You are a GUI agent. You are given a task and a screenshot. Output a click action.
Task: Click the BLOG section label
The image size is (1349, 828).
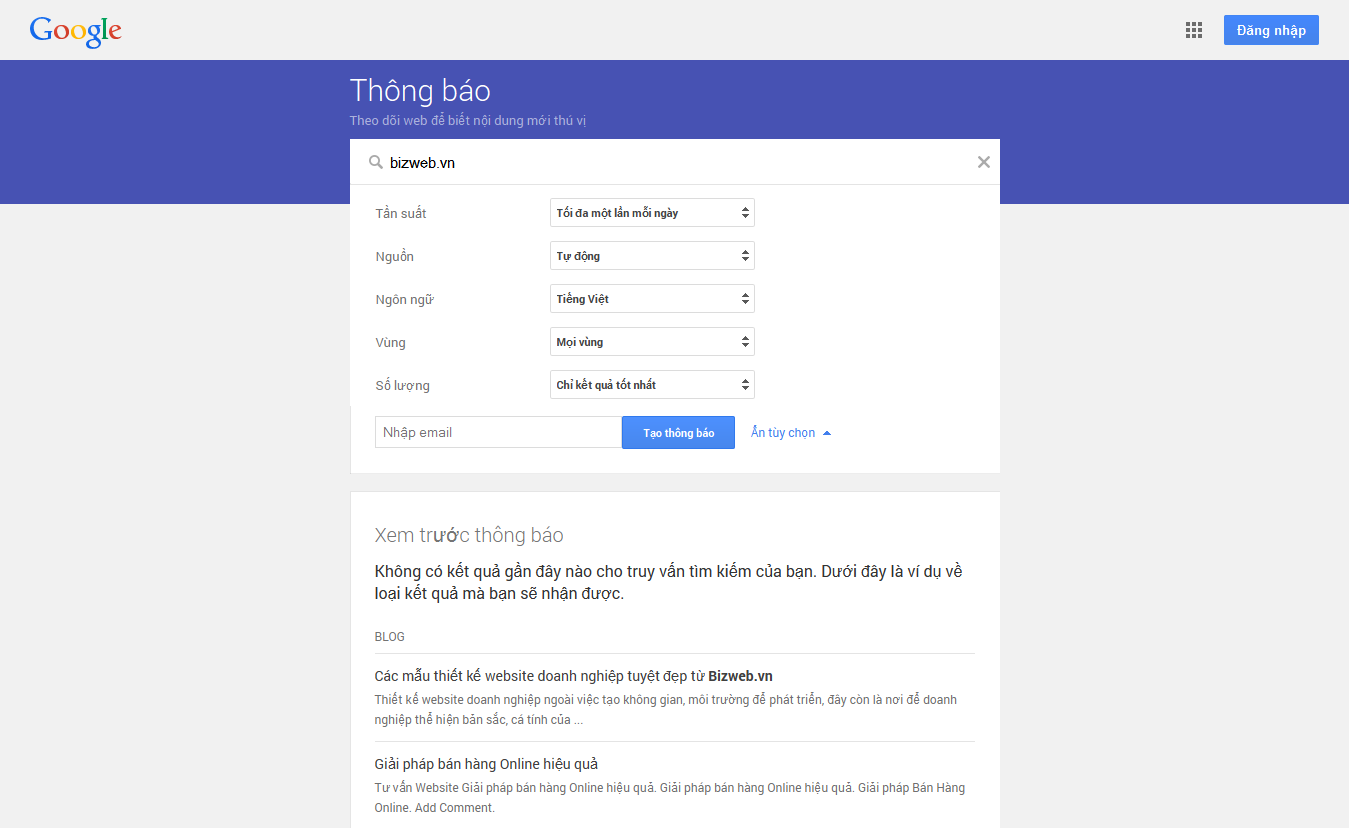(390, 637)
